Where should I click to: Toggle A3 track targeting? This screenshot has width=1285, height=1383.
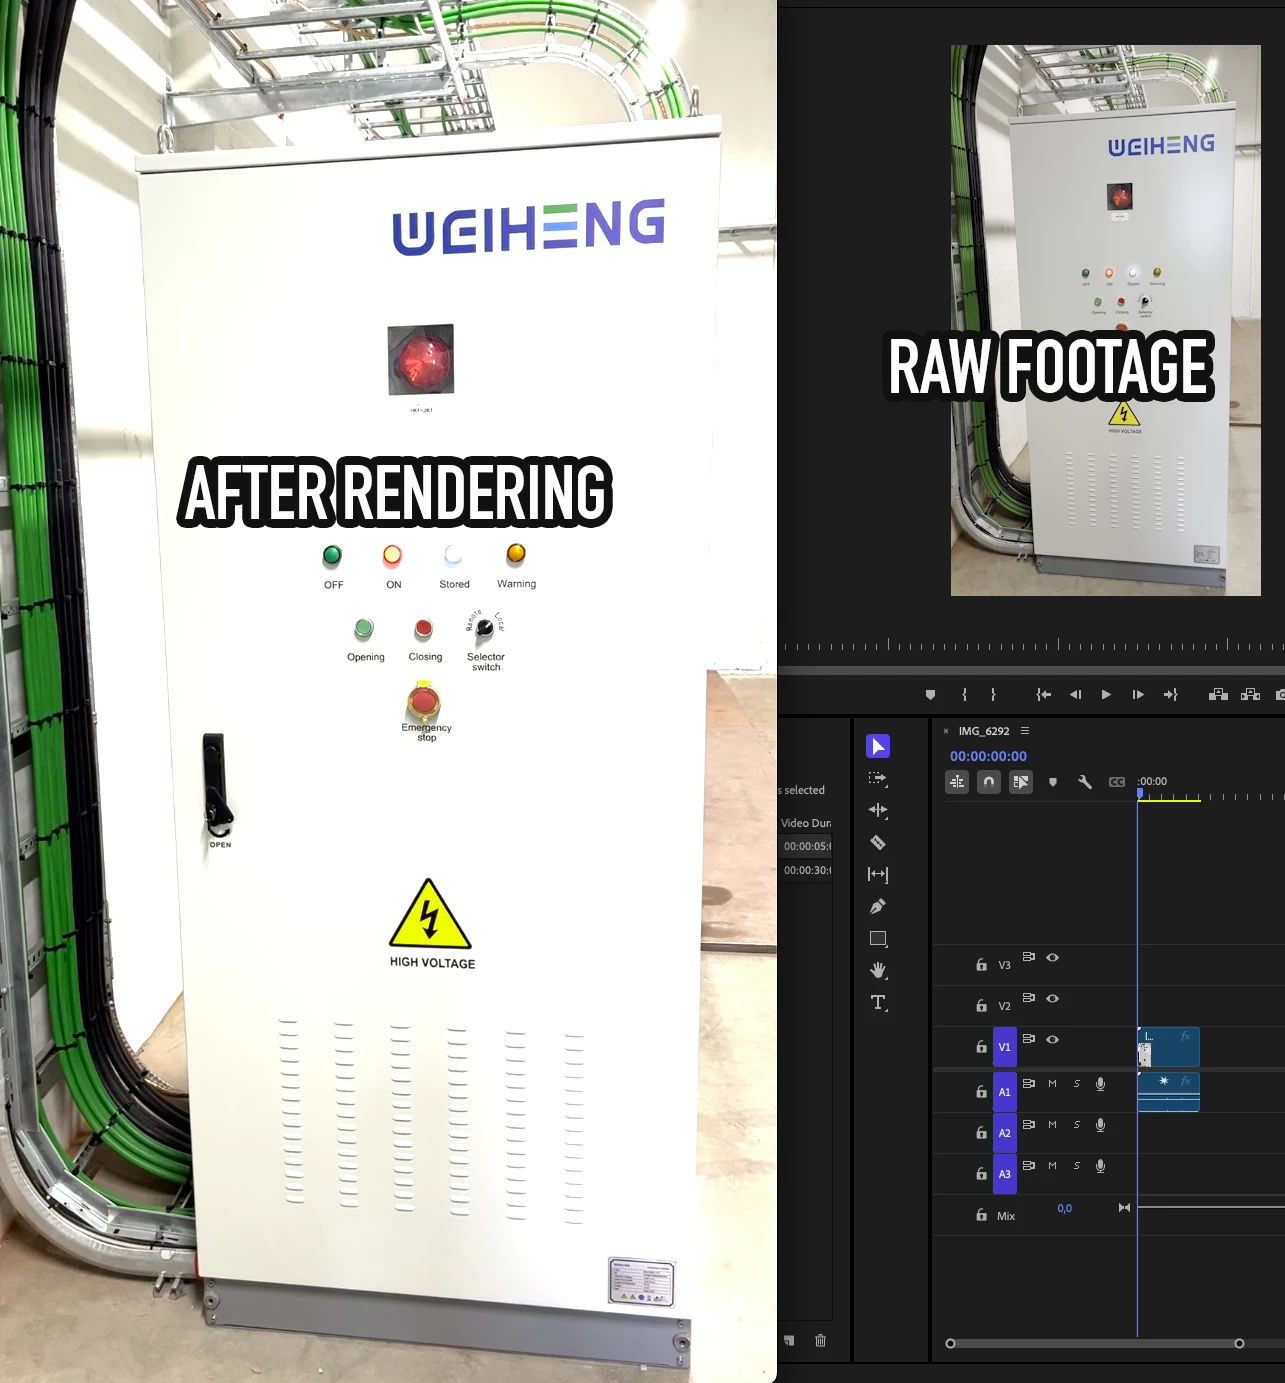pyautogui.click(x=1005, y=1174)
